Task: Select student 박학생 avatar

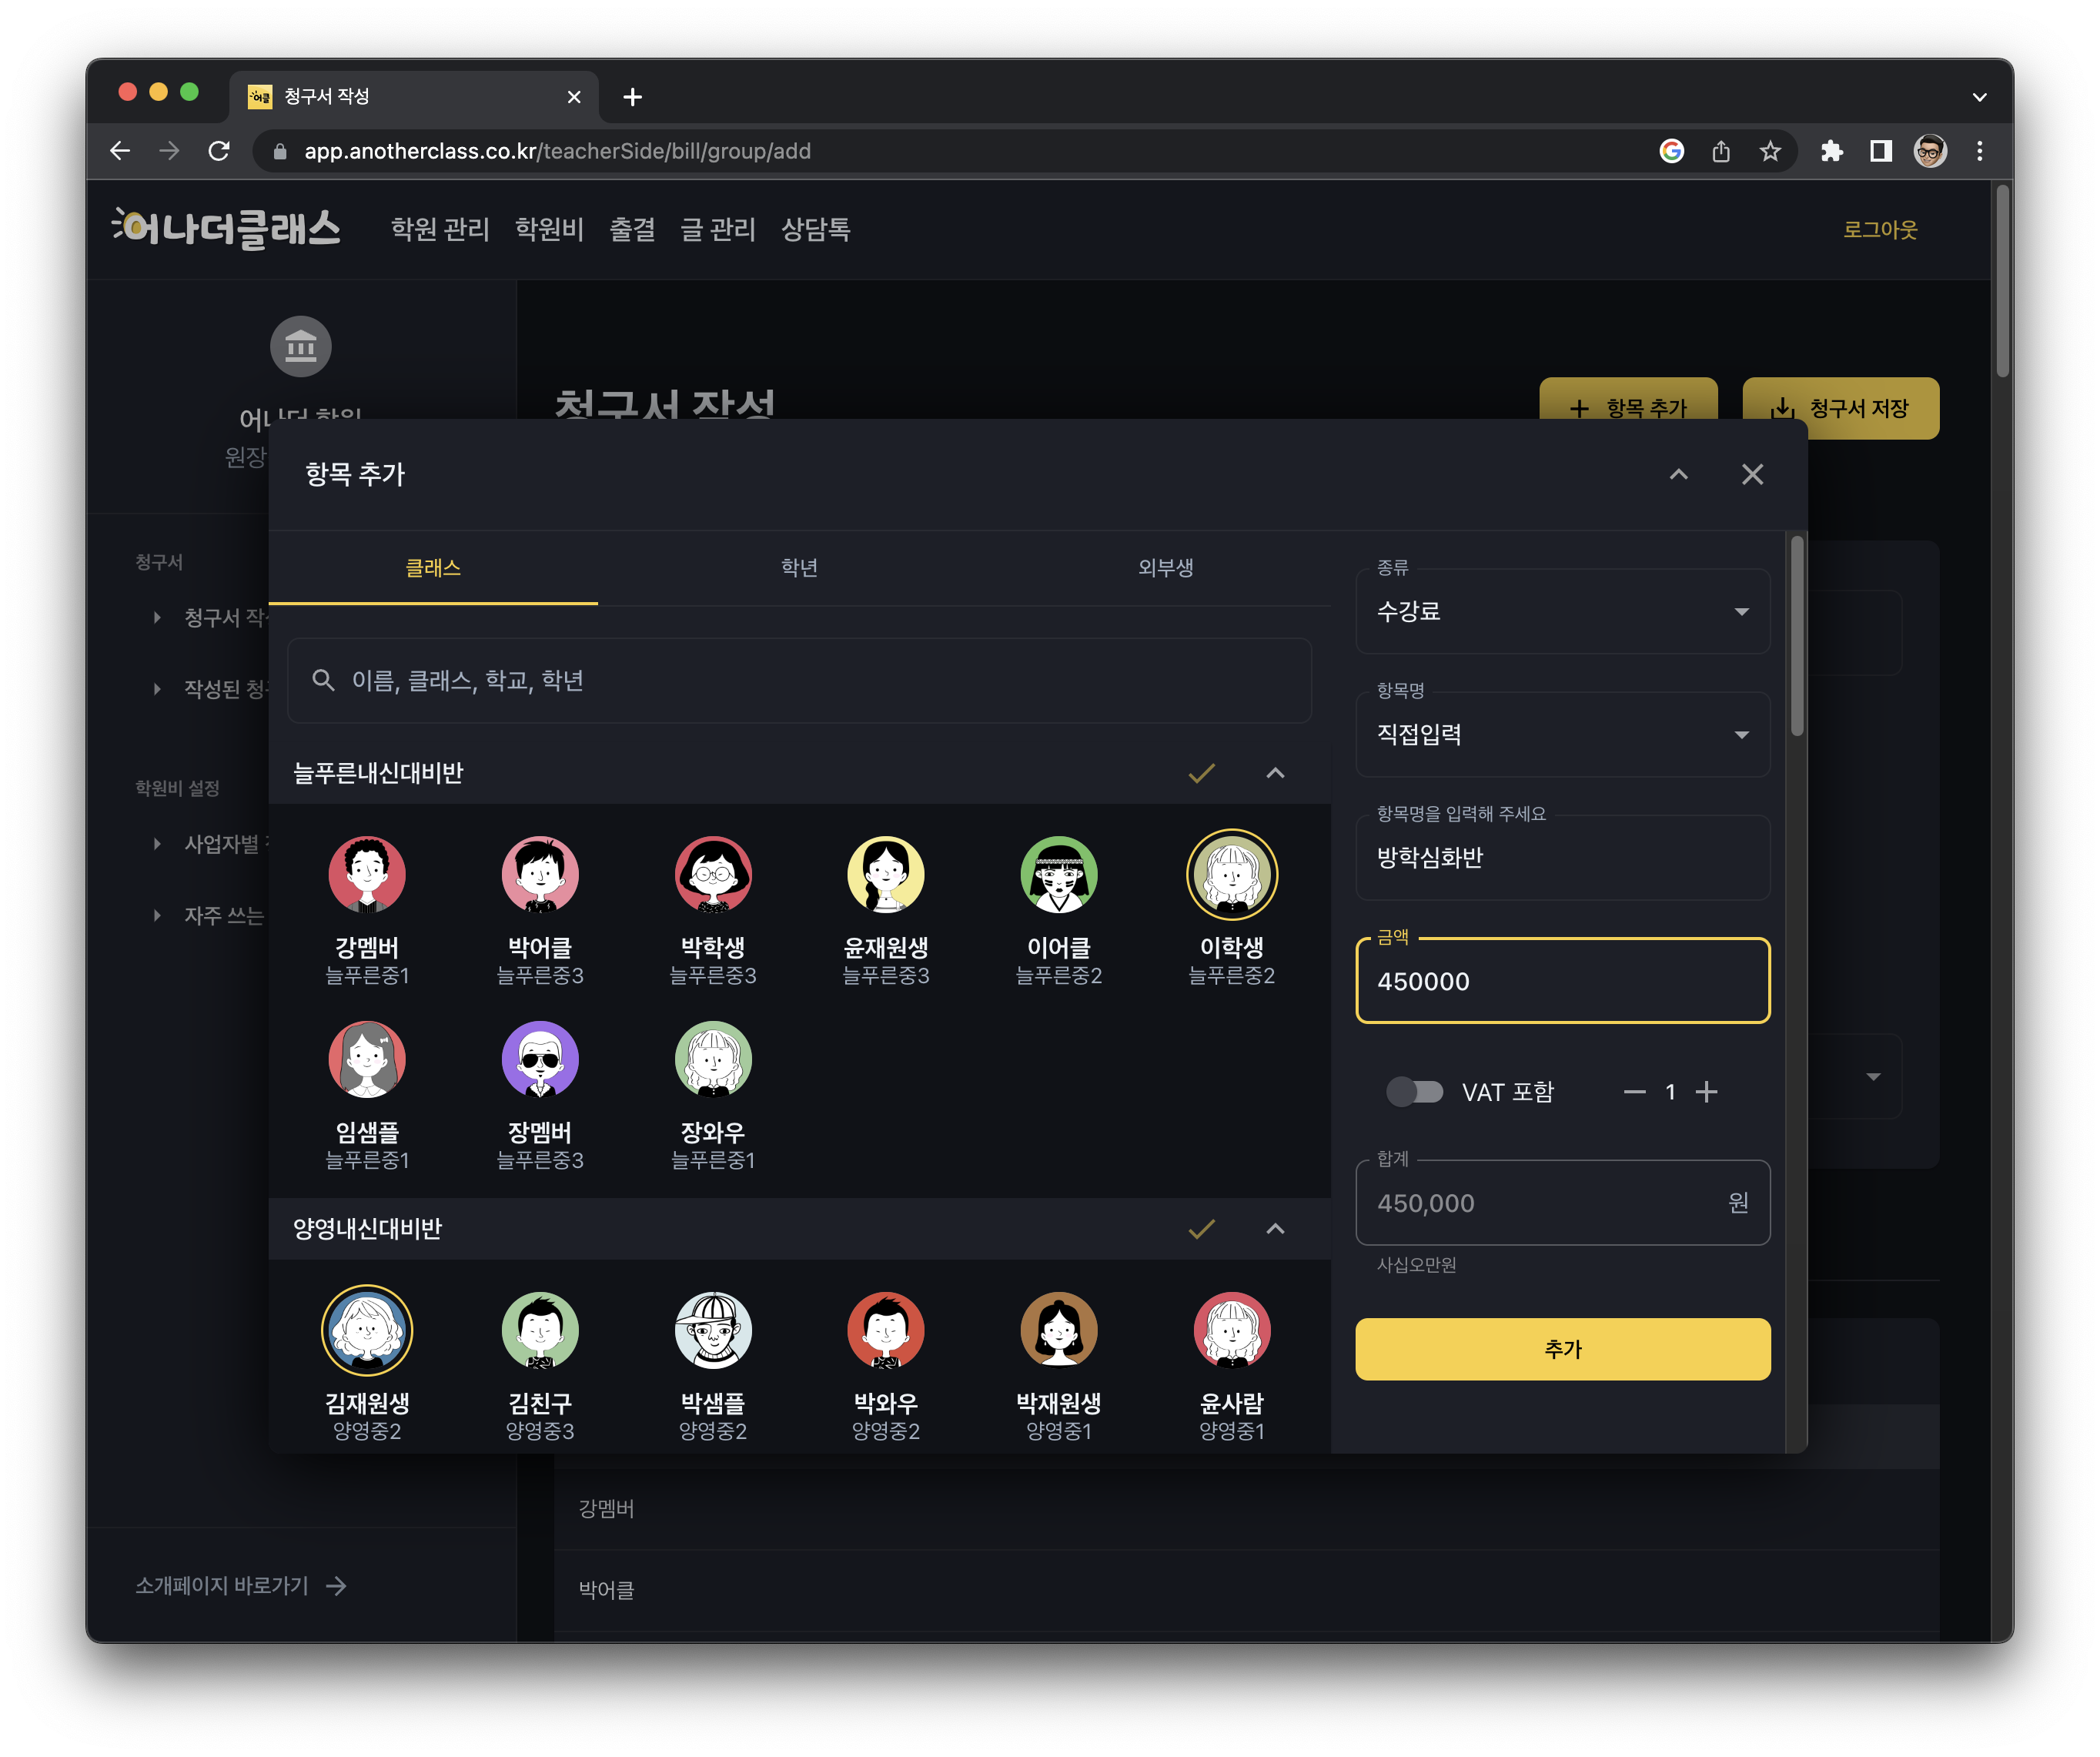Action: click(712, 875)
